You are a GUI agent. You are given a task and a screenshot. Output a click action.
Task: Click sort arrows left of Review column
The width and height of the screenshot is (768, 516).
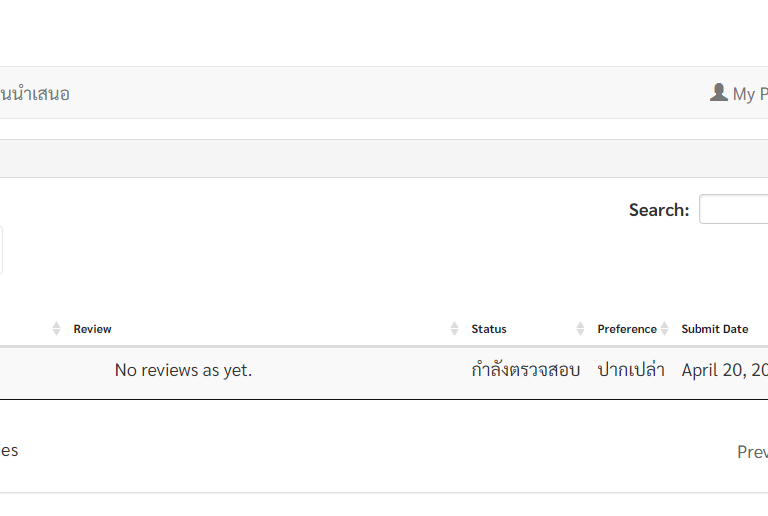[57, 329]
